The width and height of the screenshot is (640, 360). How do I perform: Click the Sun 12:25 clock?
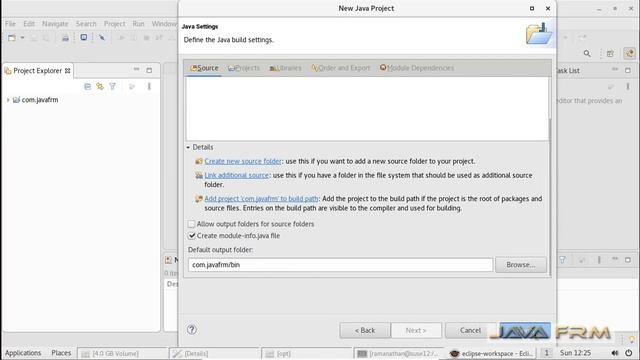[x=576, y=353]
